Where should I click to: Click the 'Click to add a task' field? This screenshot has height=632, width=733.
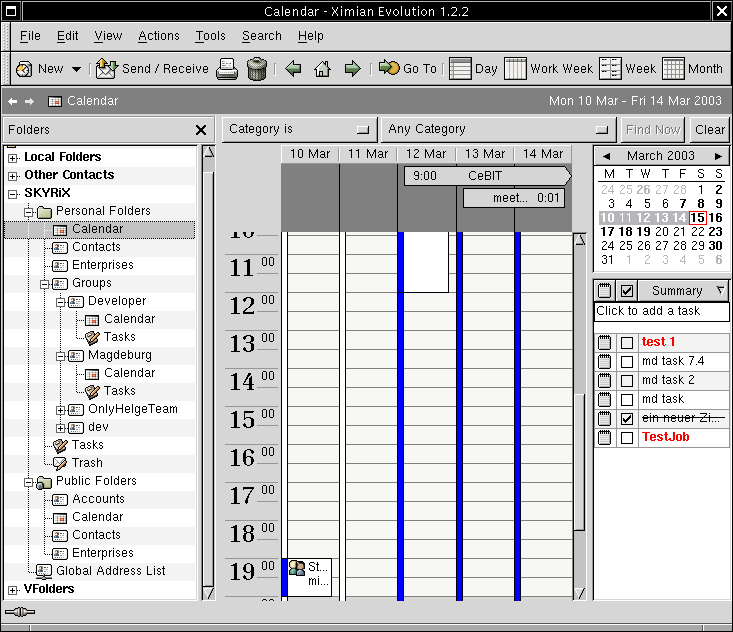(661, 311)
